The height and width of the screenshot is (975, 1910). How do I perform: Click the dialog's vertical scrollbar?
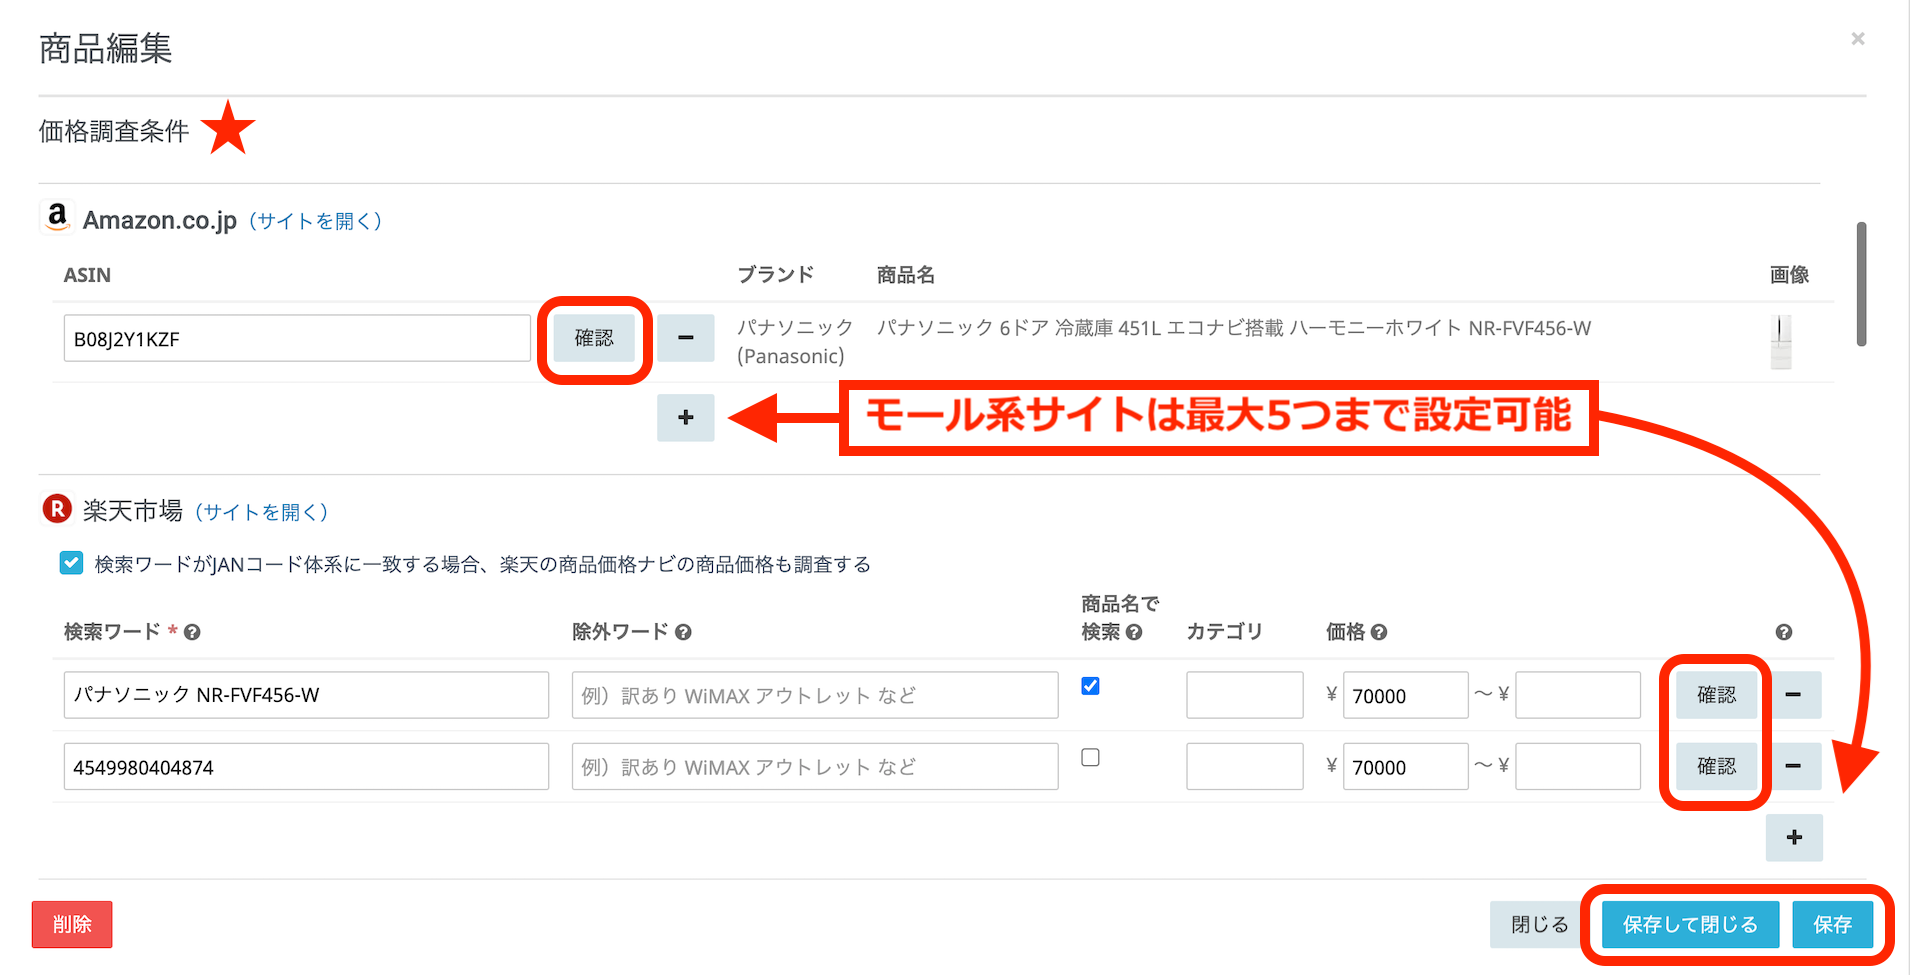(1861, 285)
